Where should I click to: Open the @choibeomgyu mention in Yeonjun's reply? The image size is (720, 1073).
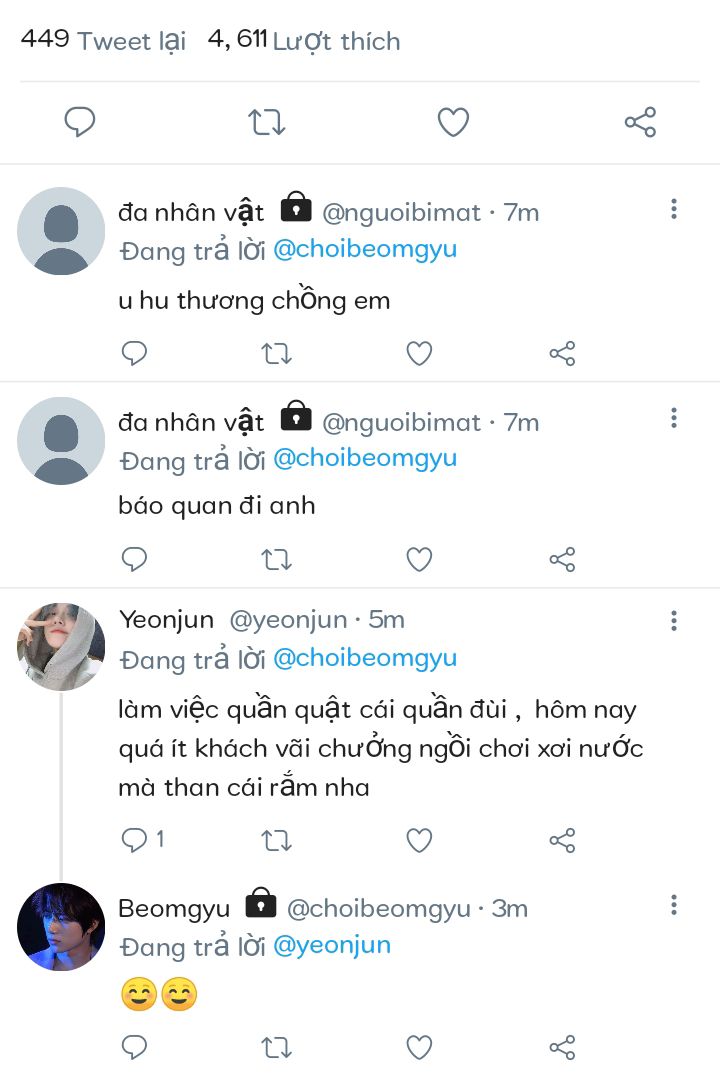(364, 658)
